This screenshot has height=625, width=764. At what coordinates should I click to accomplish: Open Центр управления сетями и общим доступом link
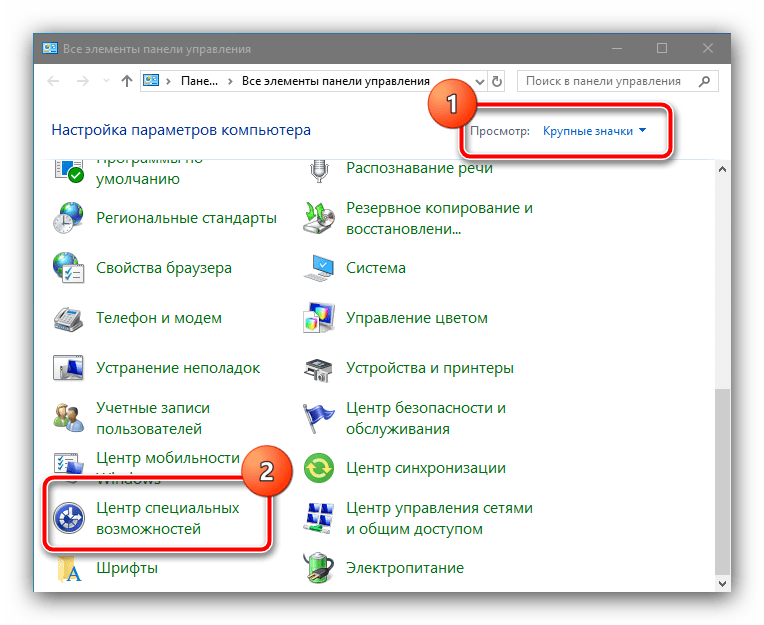(439, 518)
